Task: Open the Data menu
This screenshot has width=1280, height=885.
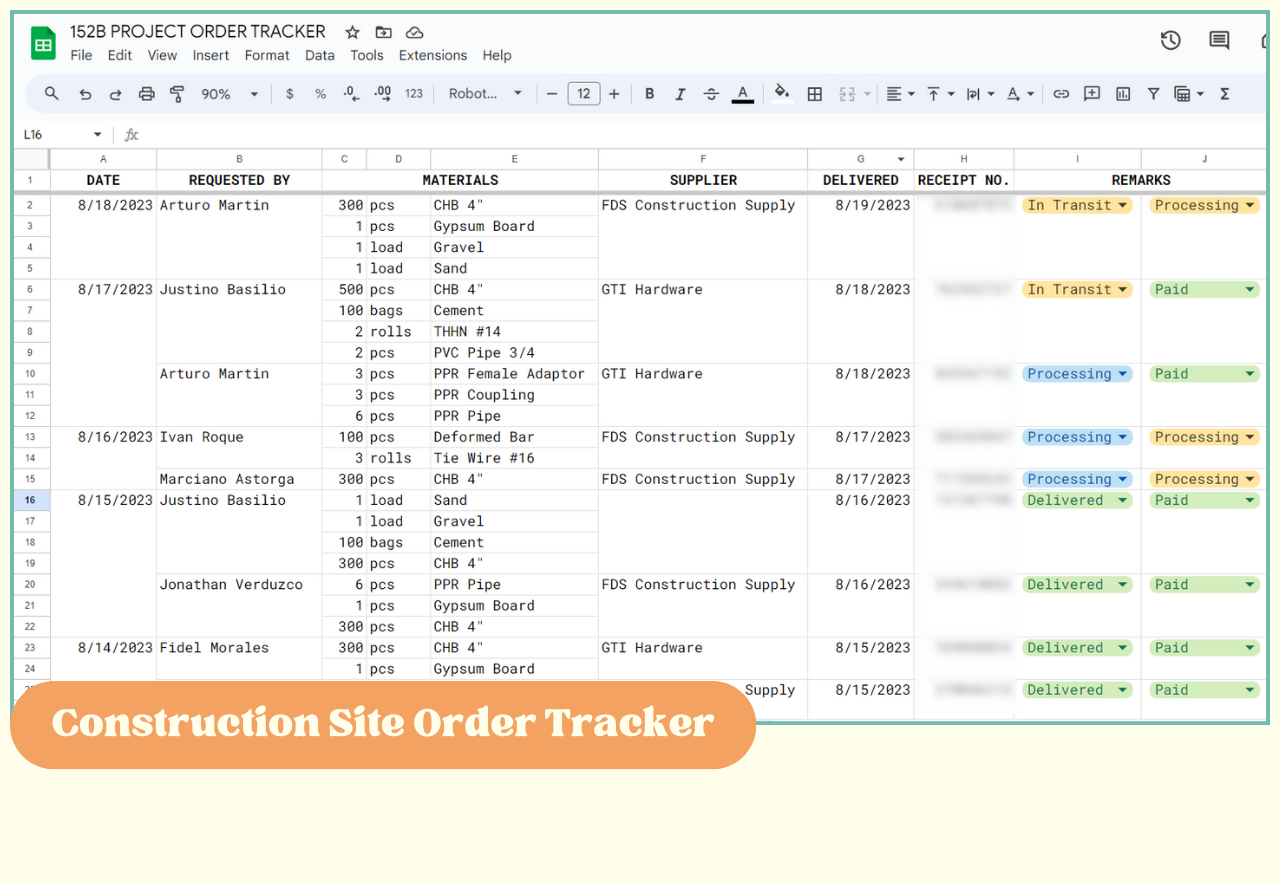Action: [320, 56]
